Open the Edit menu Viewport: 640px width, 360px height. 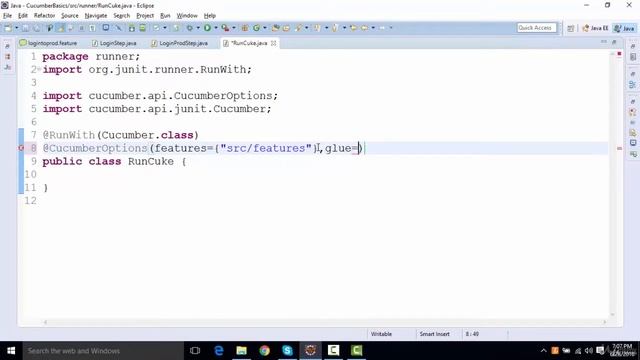(23, 16)
